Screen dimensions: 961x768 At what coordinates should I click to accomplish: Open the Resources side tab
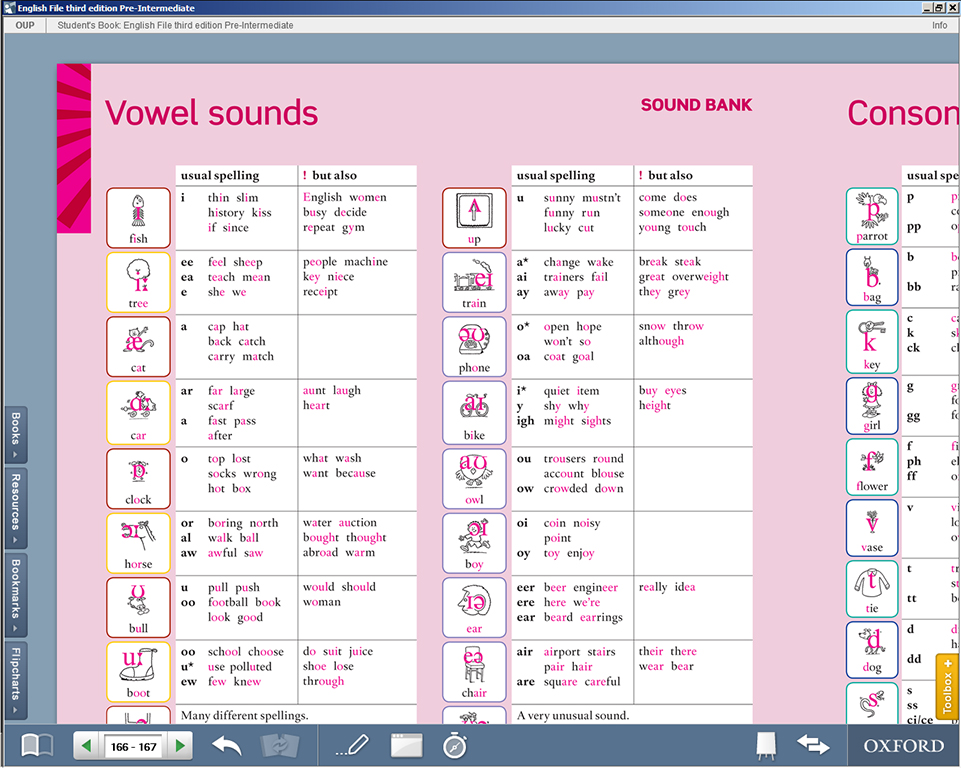pos(15,508)
